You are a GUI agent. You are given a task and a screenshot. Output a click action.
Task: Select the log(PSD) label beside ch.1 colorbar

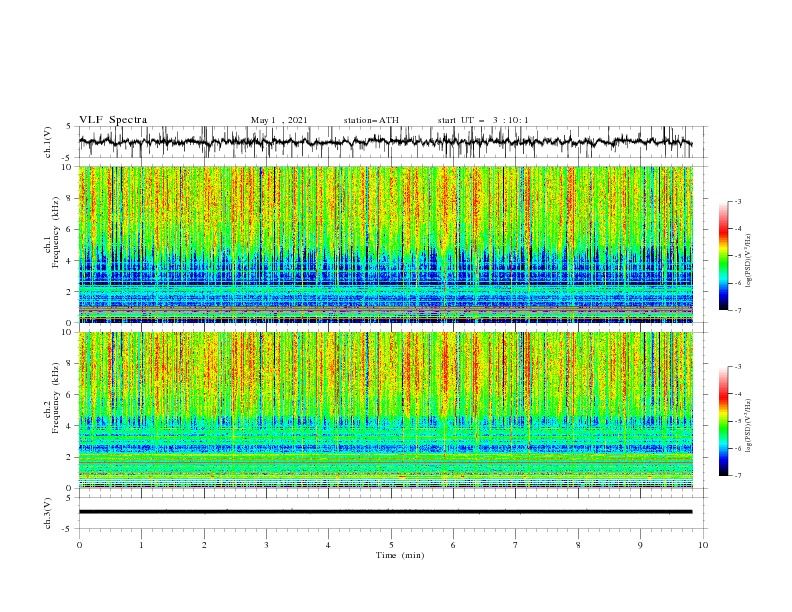point(748,261)
